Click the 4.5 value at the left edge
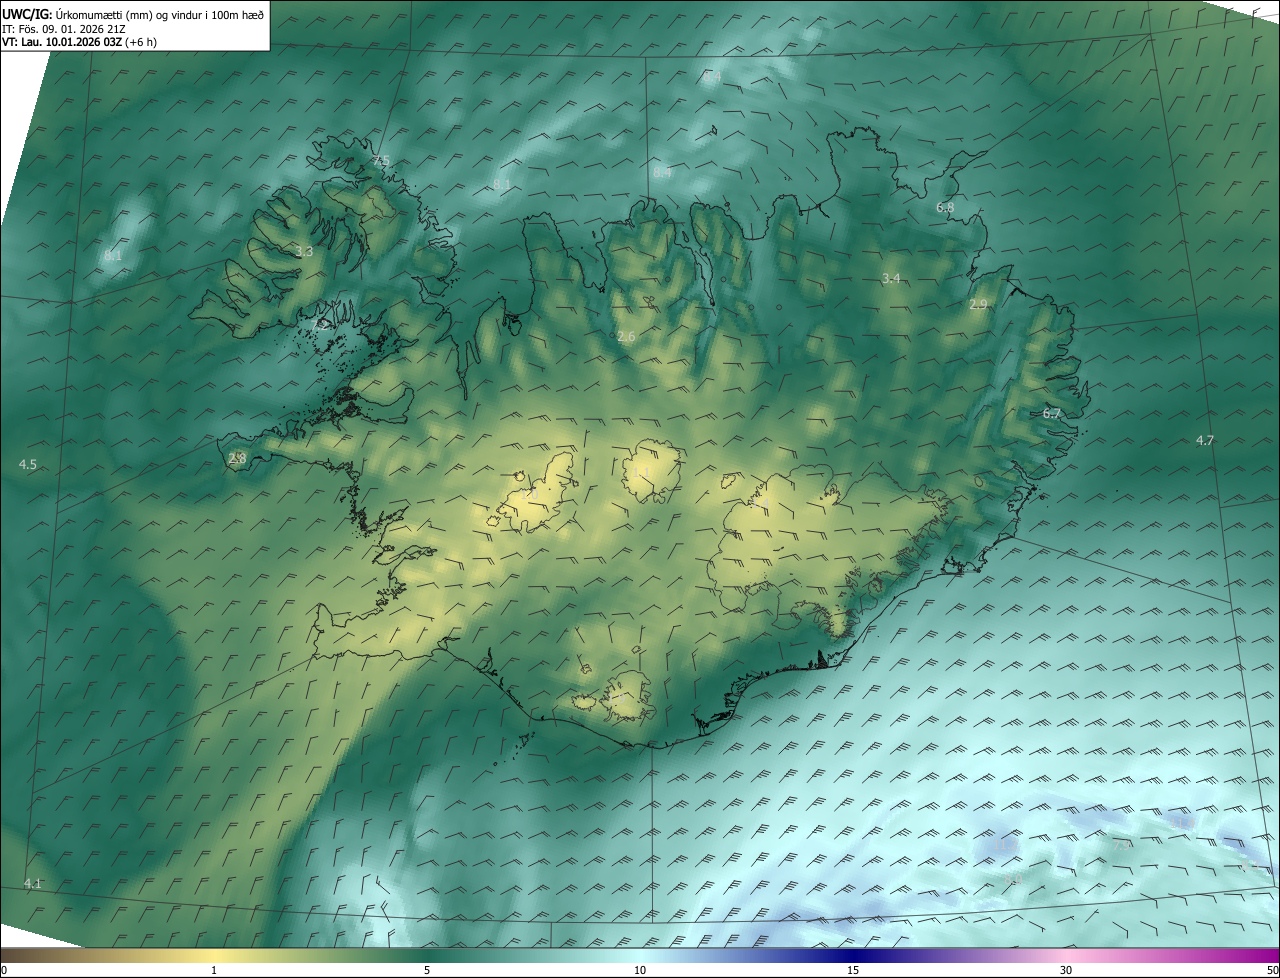This screenshot has width=1280, height=978. click(x=28, y=465)
